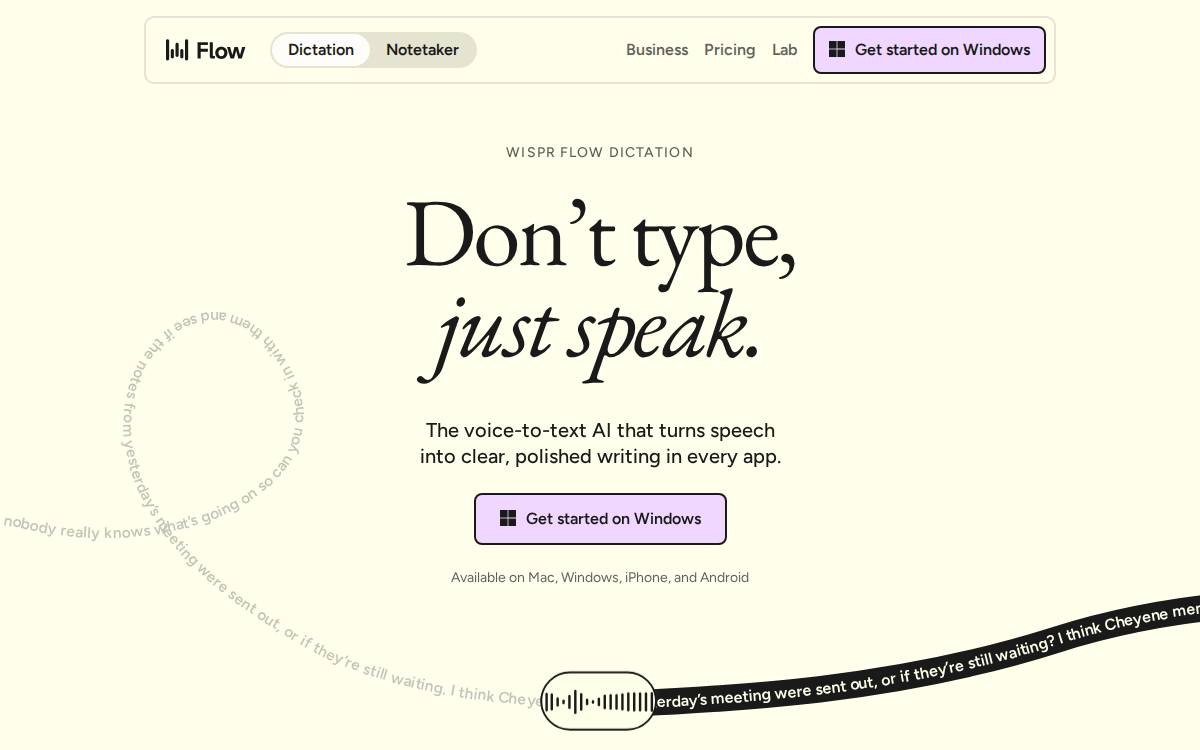Click the "nobody really knows" grey text
Viewport: 1200px width, 750px height.
pos(77,528)
